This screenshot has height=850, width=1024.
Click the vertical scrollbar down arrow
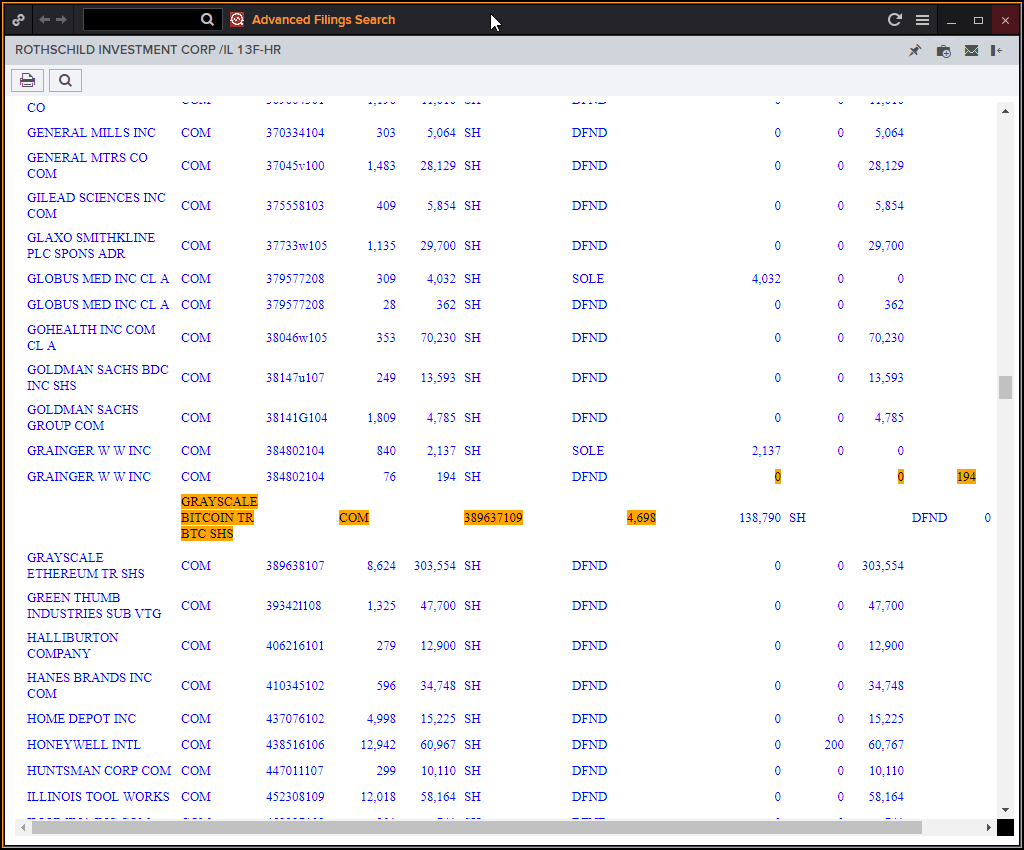1005,810
